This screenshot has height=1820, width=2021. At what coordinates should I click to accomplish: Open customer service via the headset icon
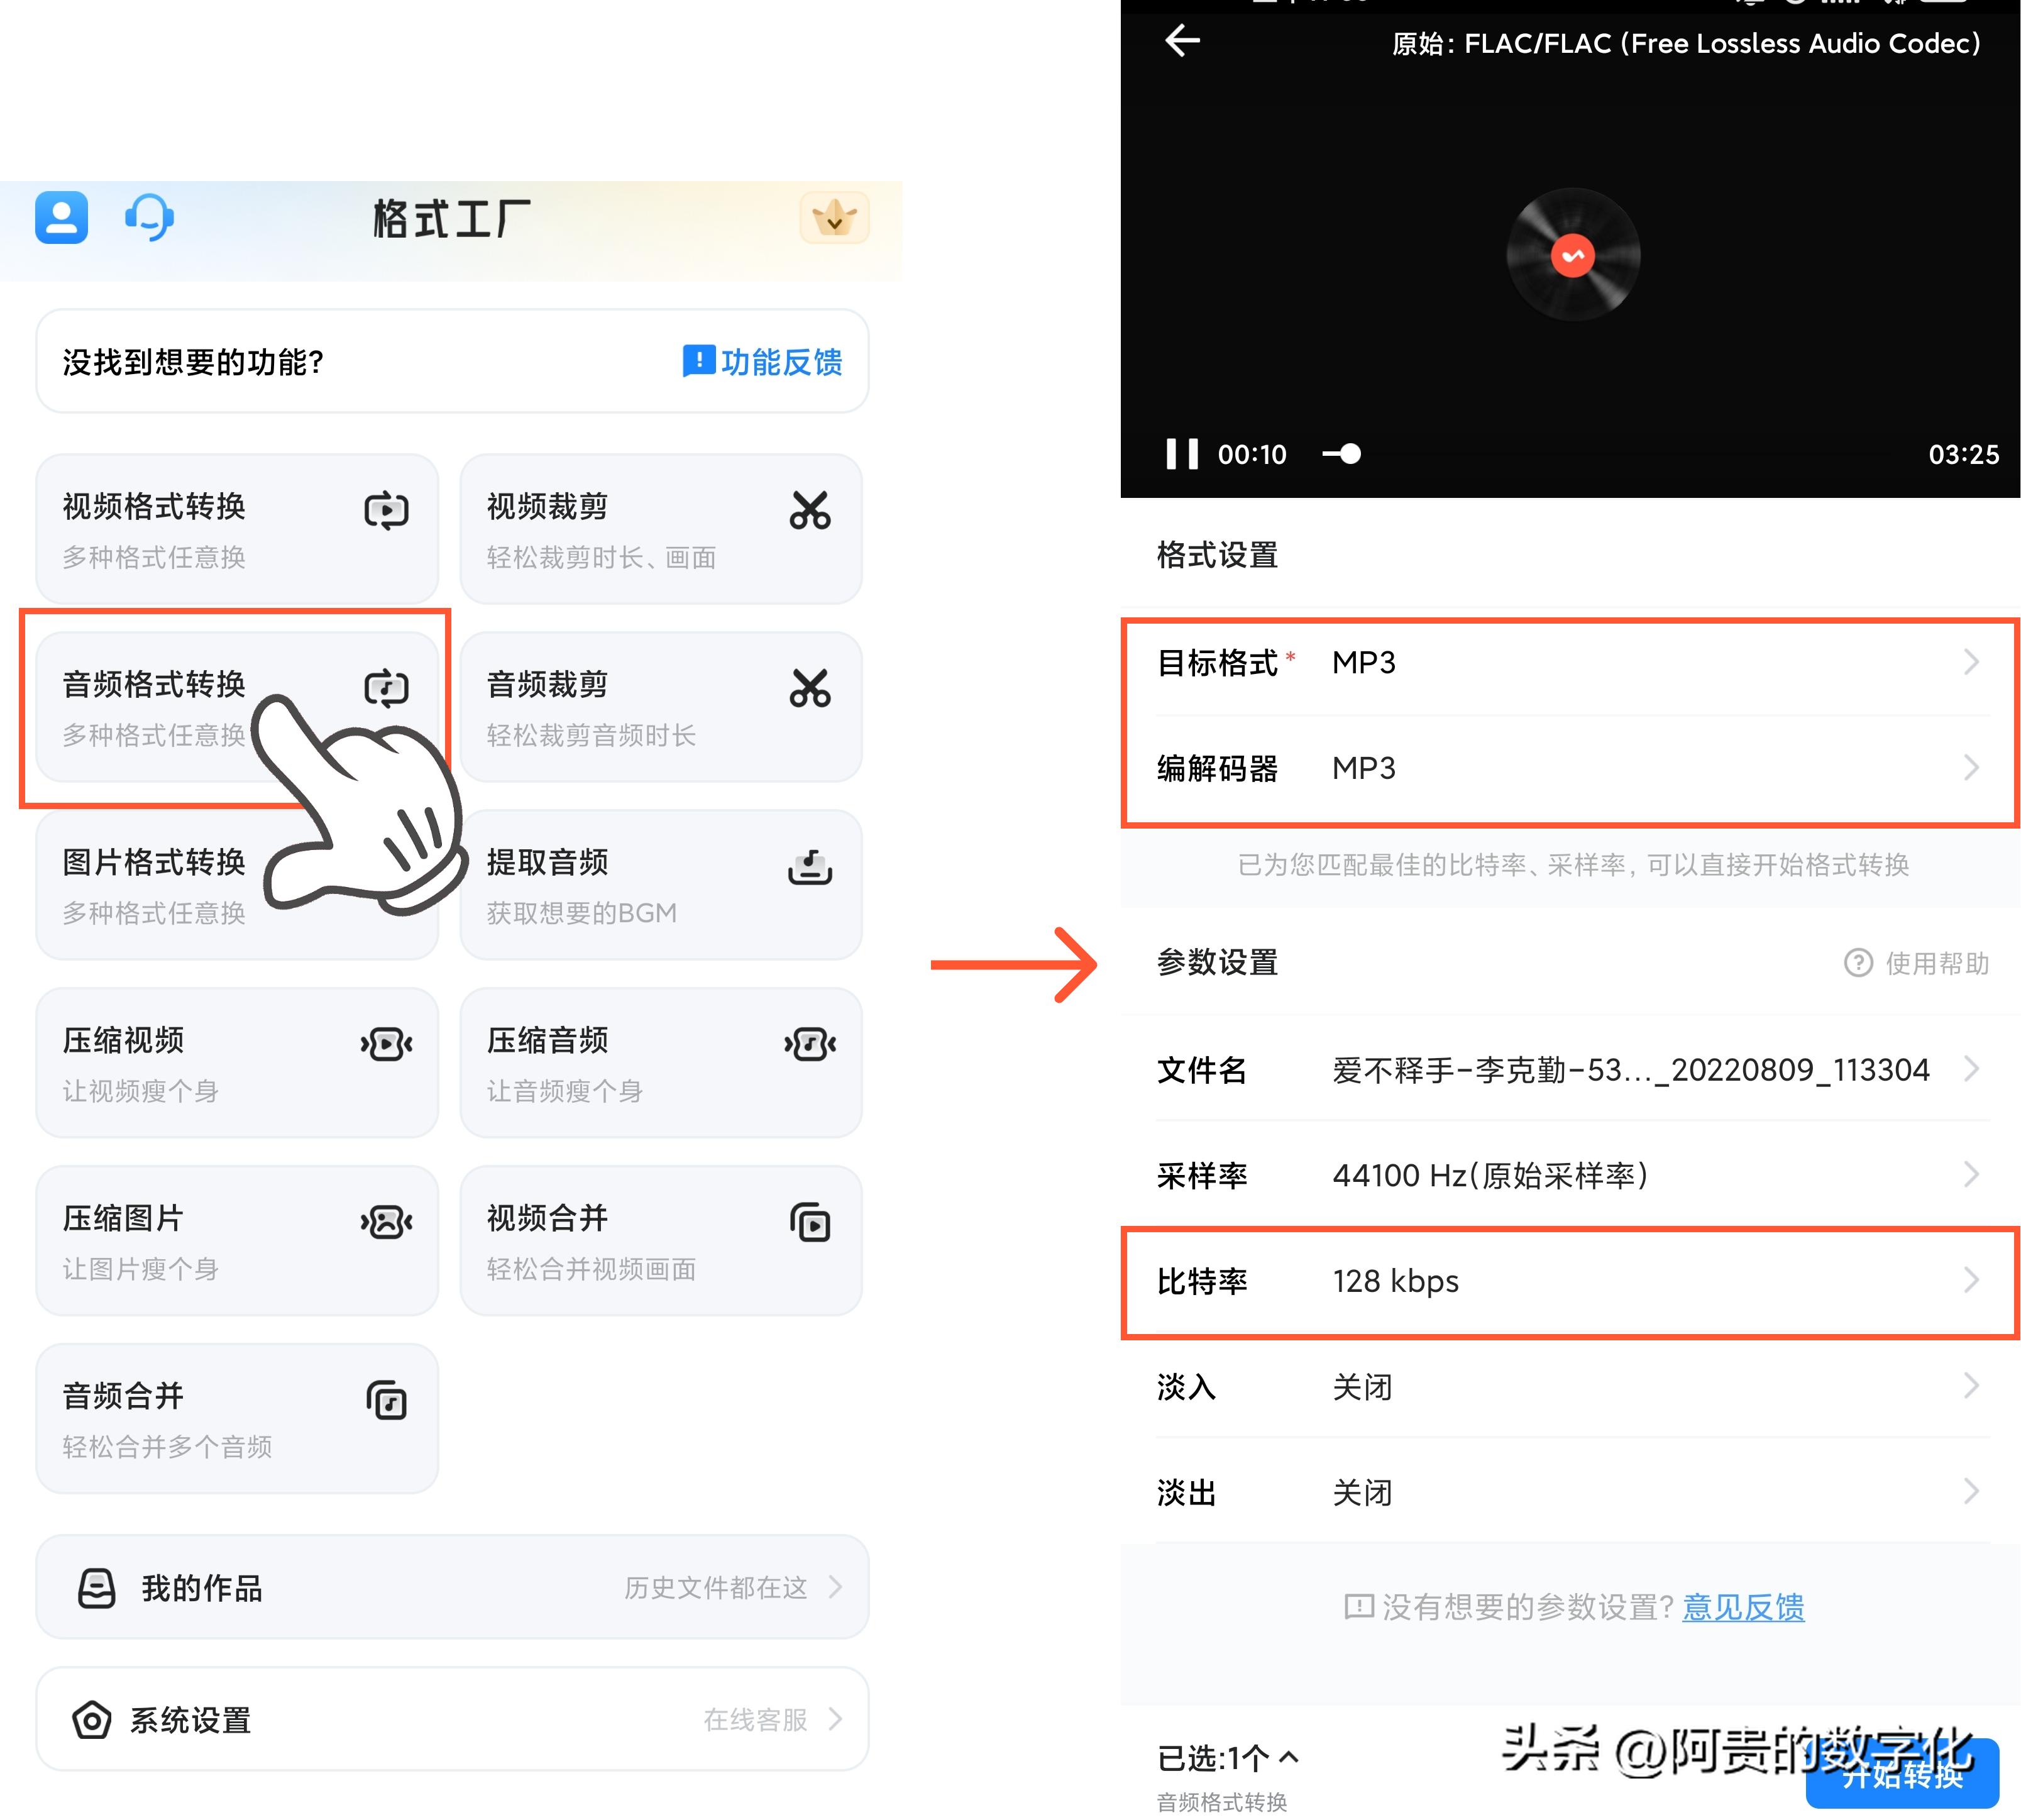[148, 218]
